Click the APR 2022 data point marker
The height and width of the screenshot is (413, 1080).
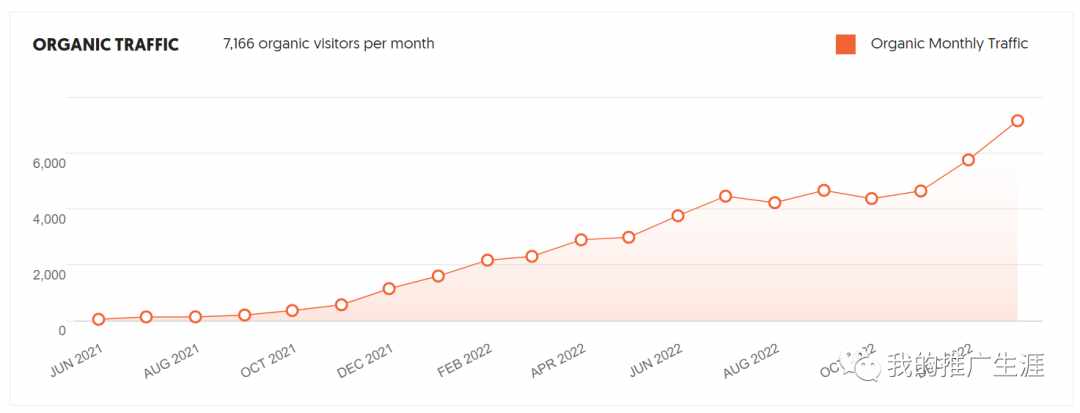point(581,240)
